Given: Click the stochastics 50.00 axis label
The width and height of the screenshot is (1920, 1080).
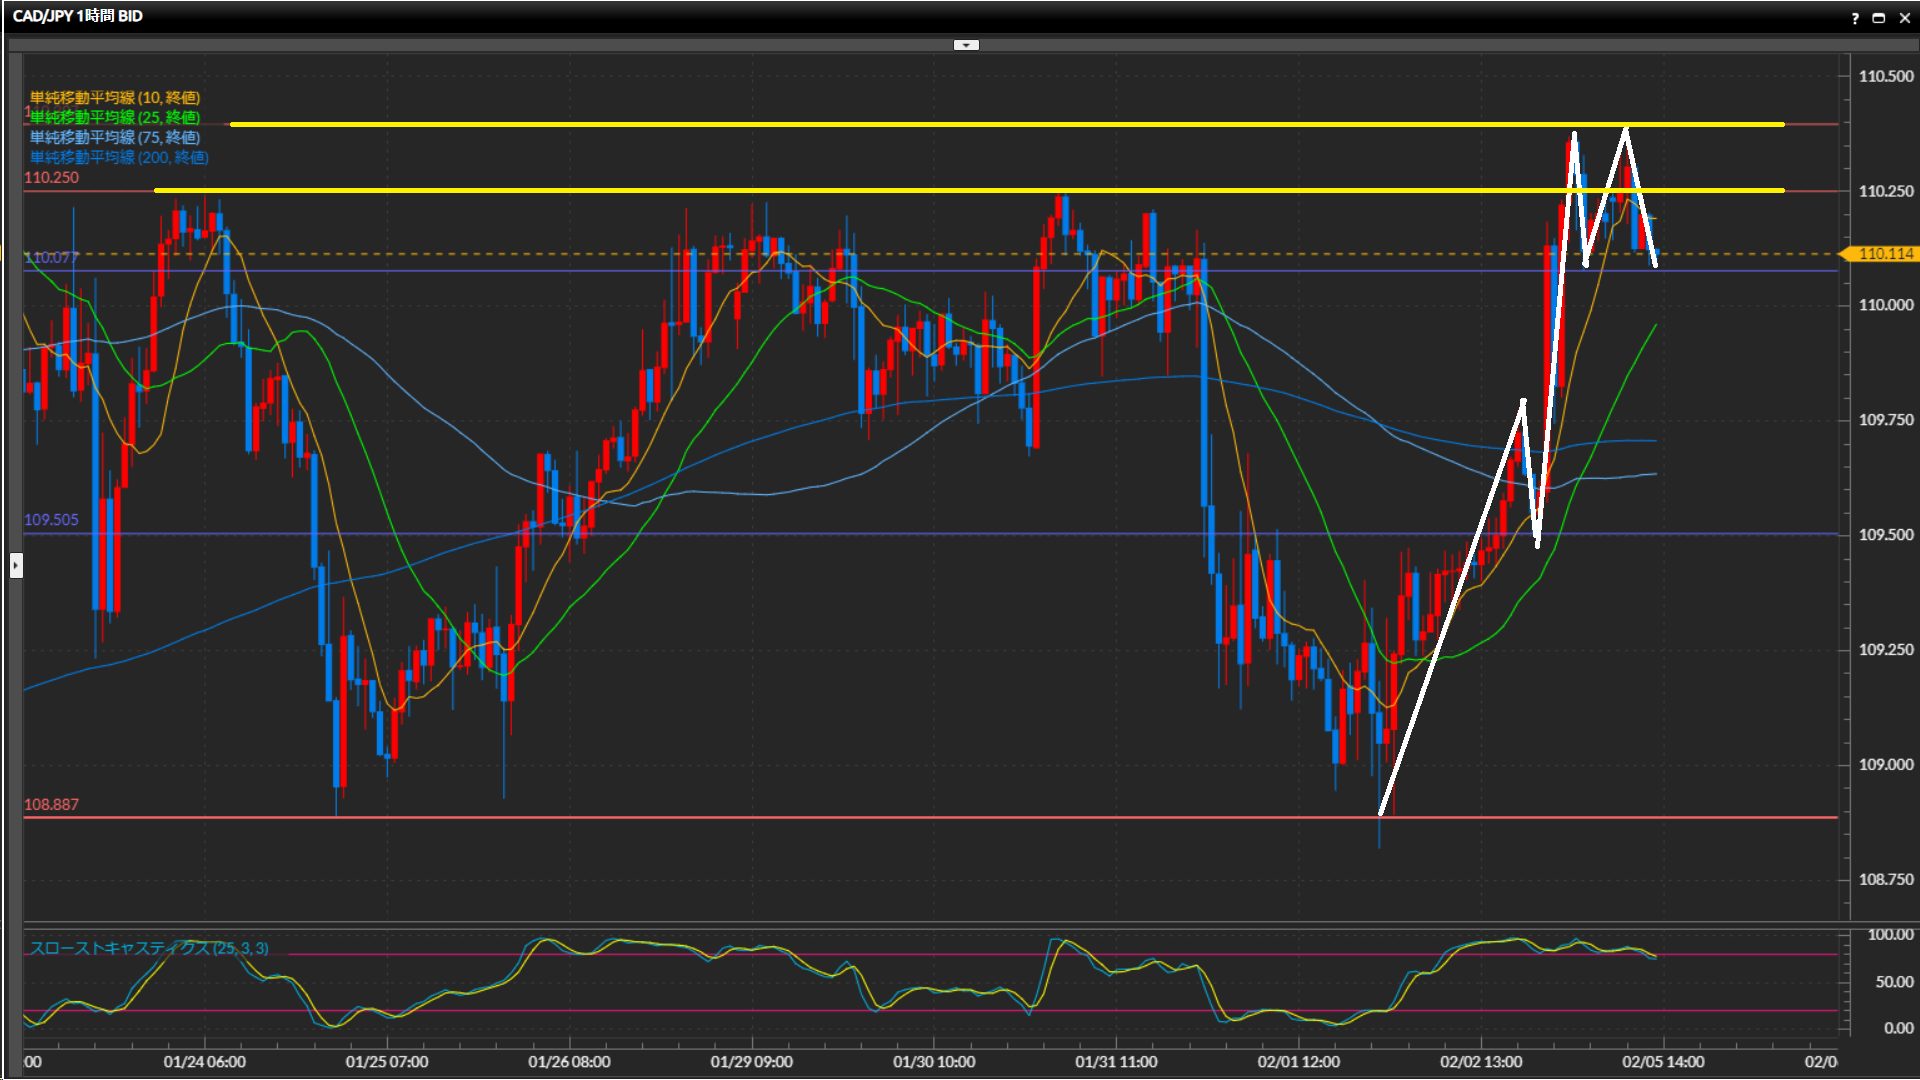Looking at the screenshot, I should [1893, 982].
